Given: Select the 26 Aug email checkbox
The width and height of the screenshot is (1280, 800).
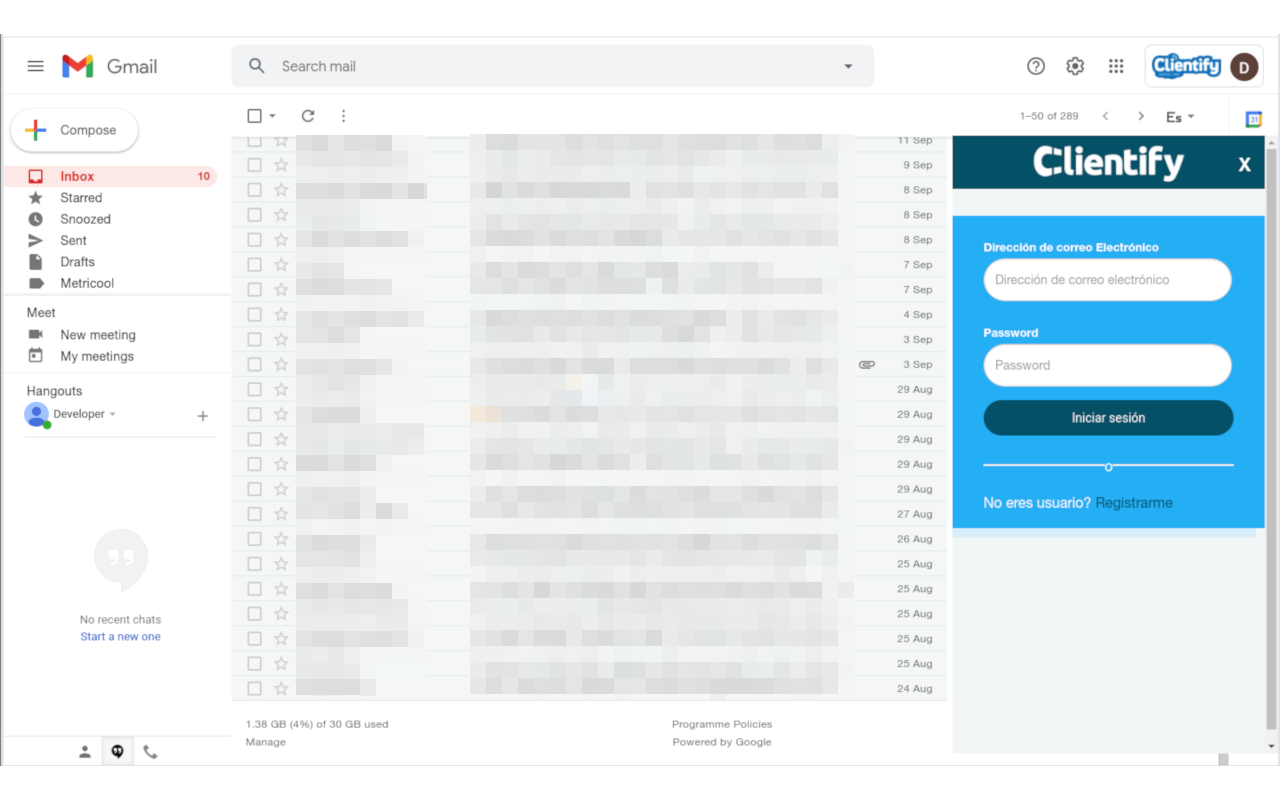Looking at the screenshot, I should (254, 539).
